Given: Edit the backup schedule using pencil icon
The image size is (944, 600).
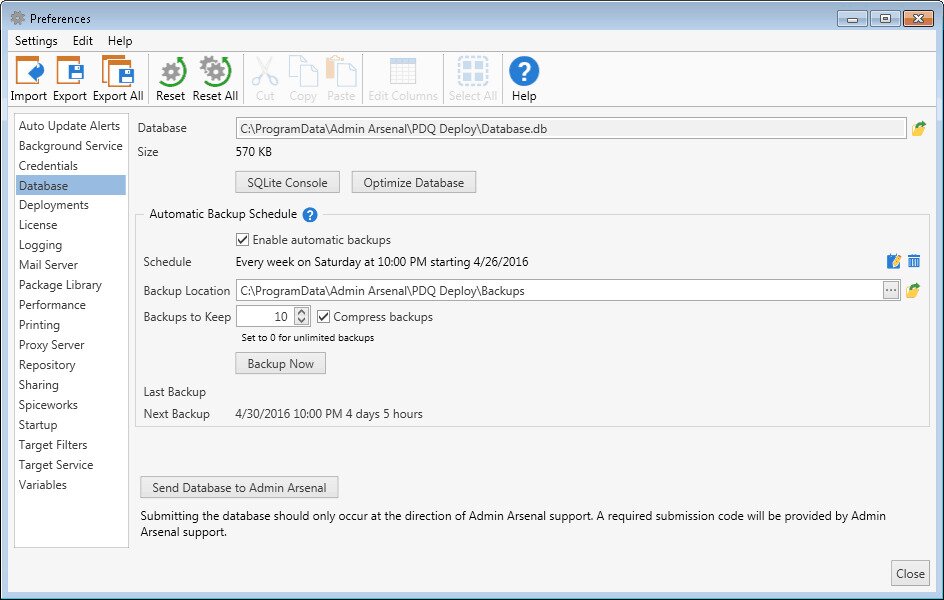Looking at the screenshot, I should 894,261.
